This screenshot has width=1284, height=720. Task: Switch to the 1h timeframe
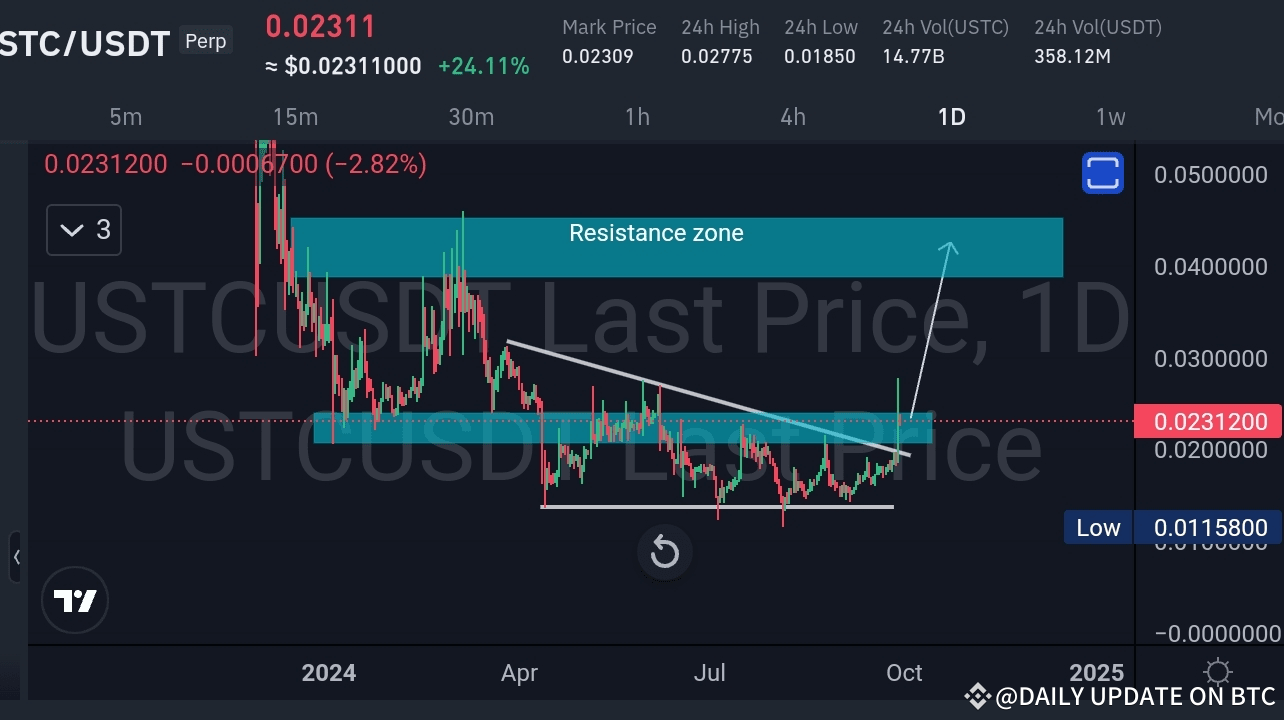point(637,117)
